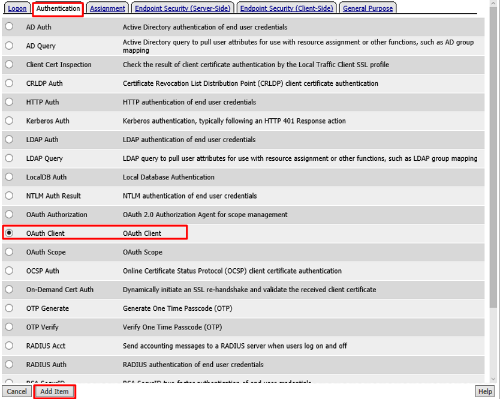Viewport: 500px width, 399px height.
Task: Click the 'AD Query' label
Action: pyautogui.click(x=41, y=46)
